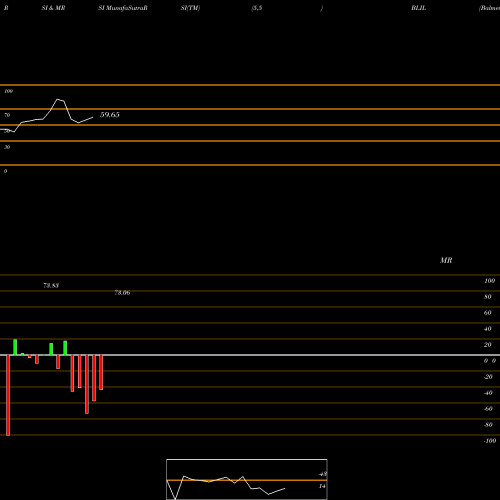
Task: Select the 73.83 value label
Action: [51, 286]
